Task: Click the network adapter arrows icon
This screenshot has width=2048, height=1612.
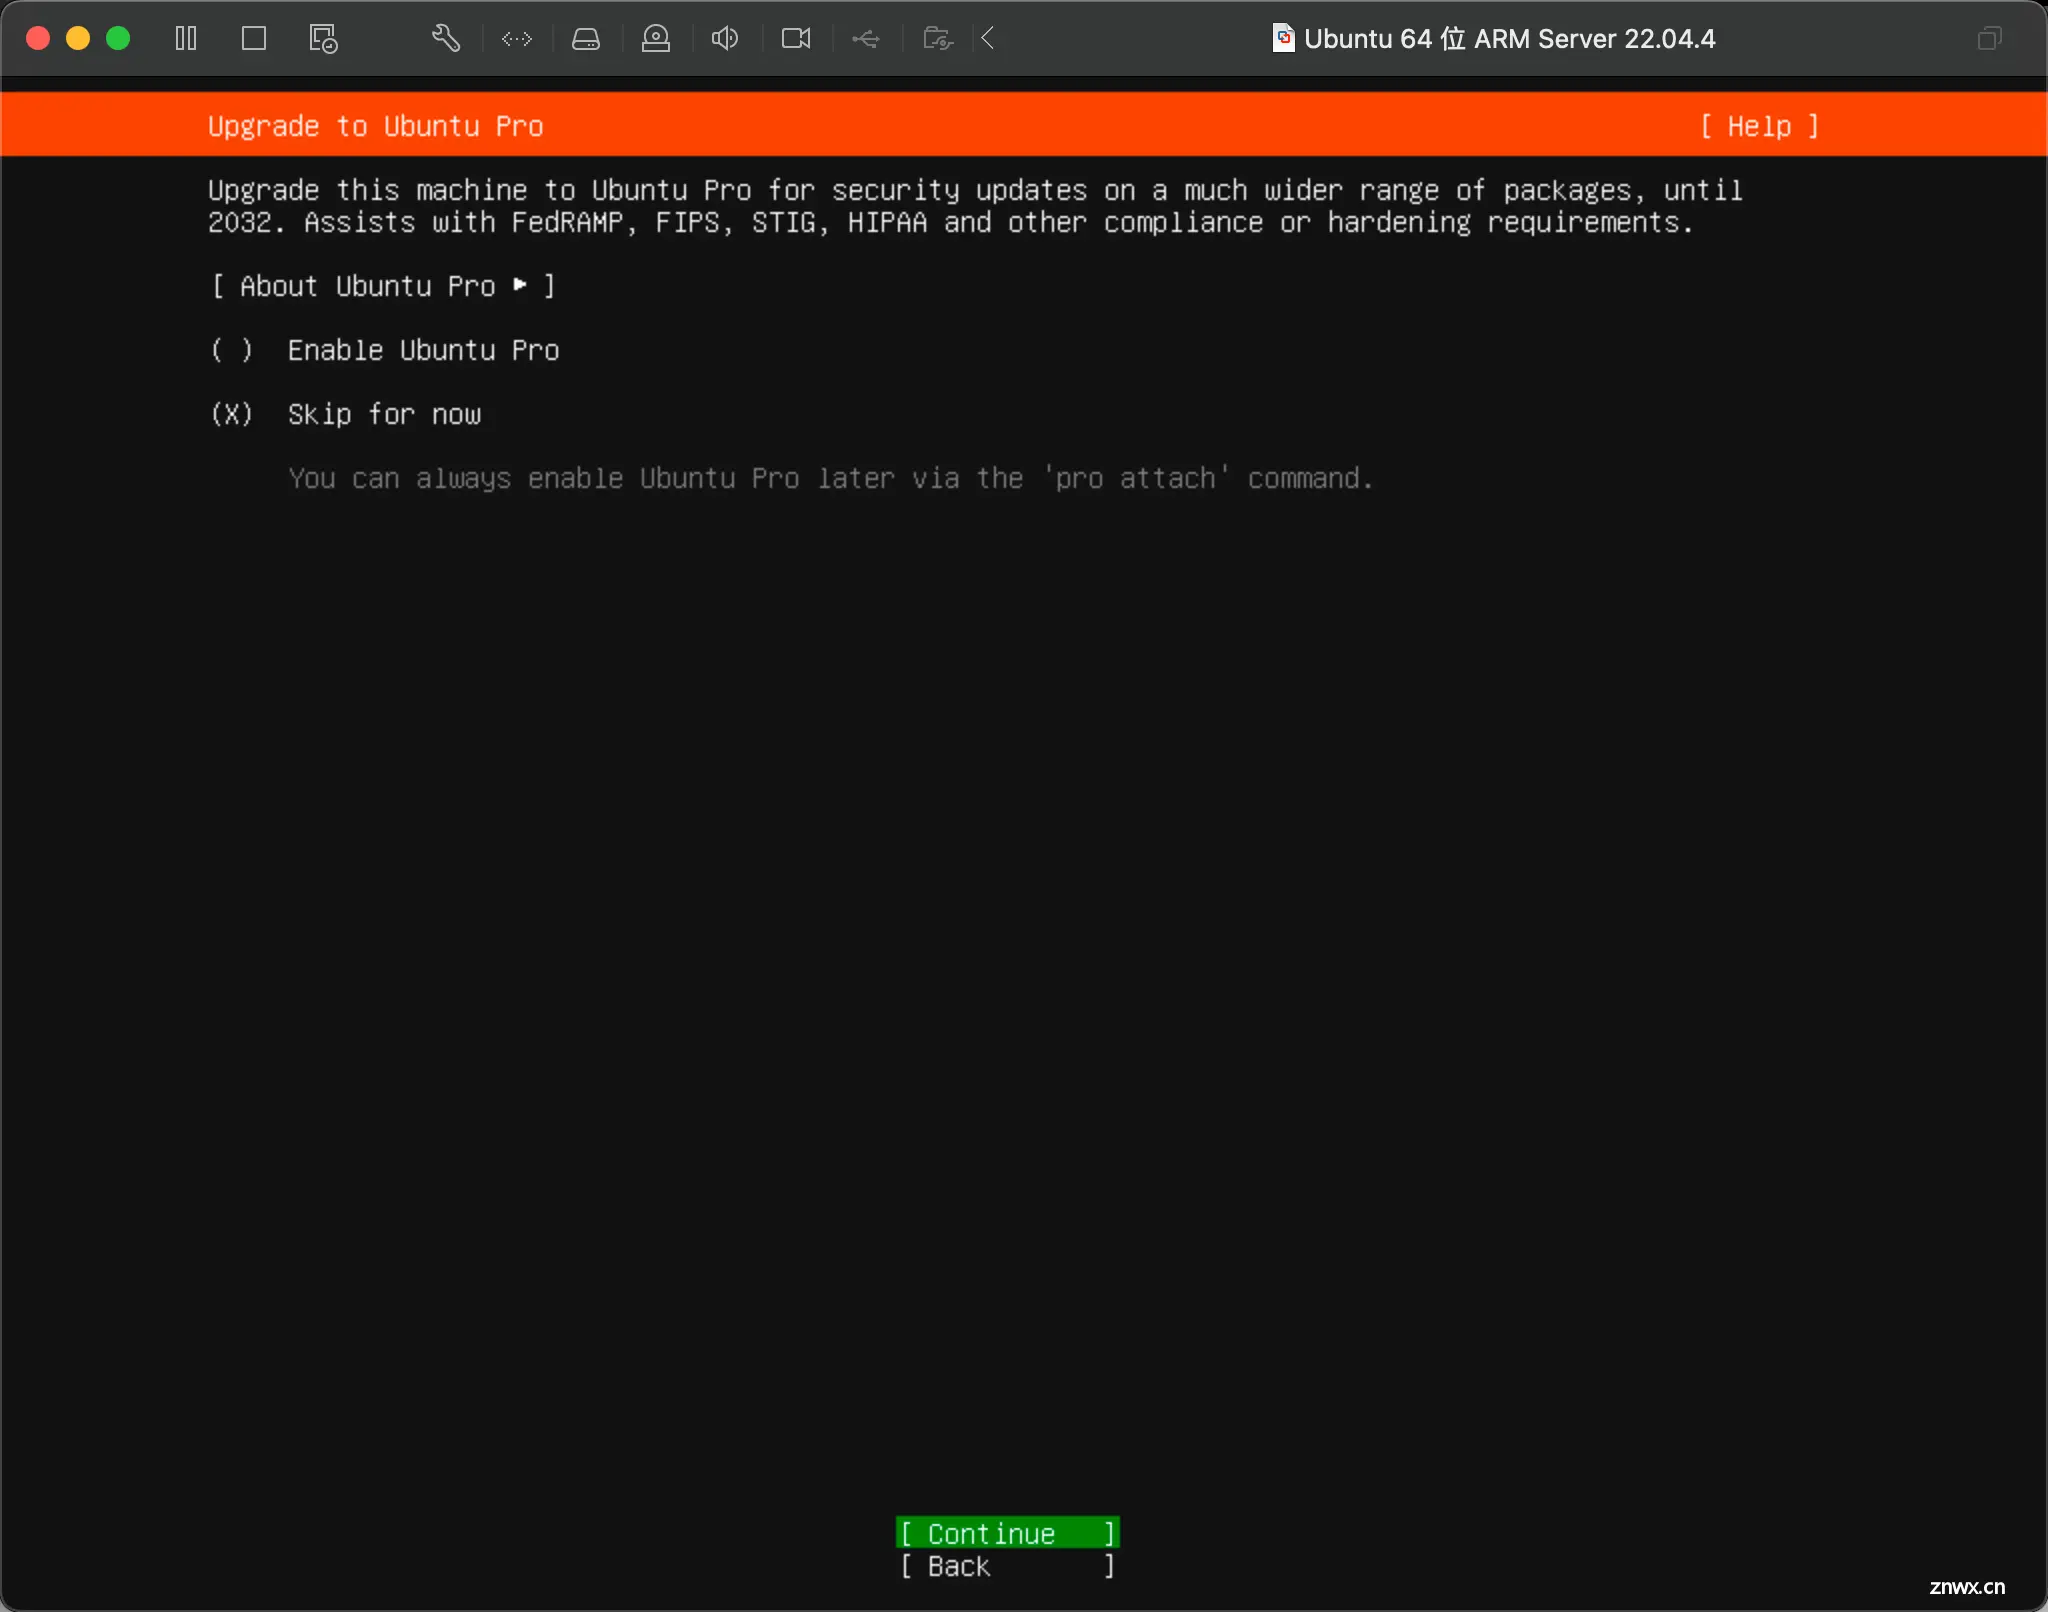Action: click(517, 39)
